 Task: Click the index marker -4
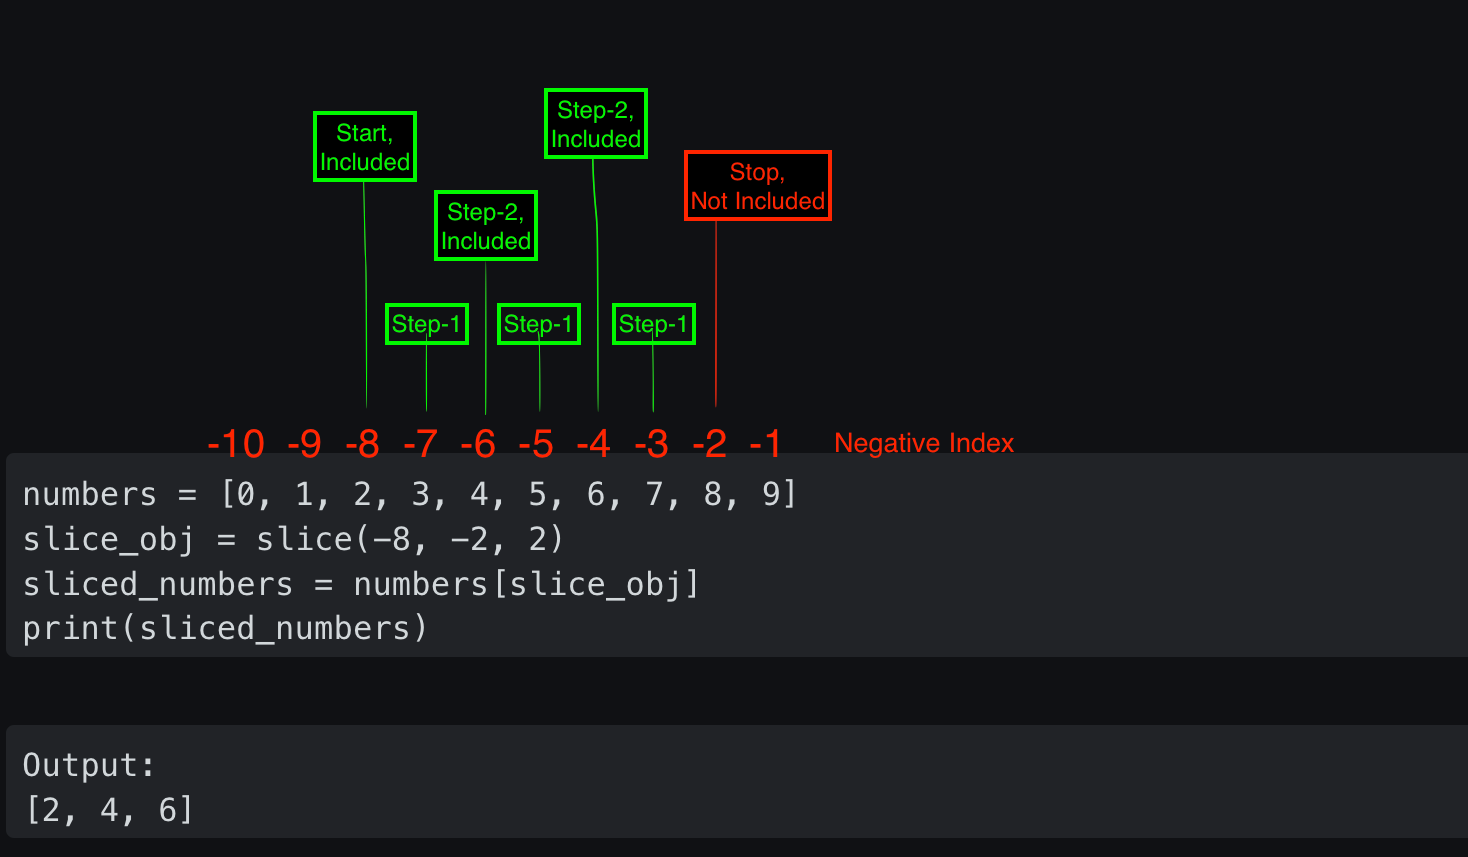595,443
